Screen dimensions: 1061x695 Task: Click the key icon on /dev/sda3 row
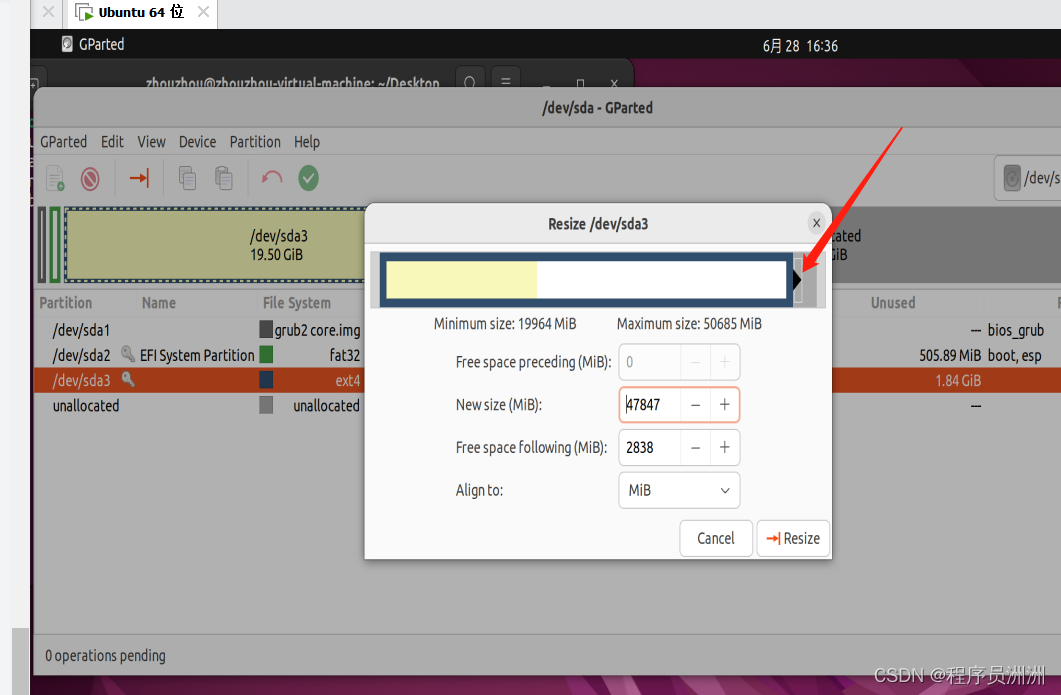(128, 379)
